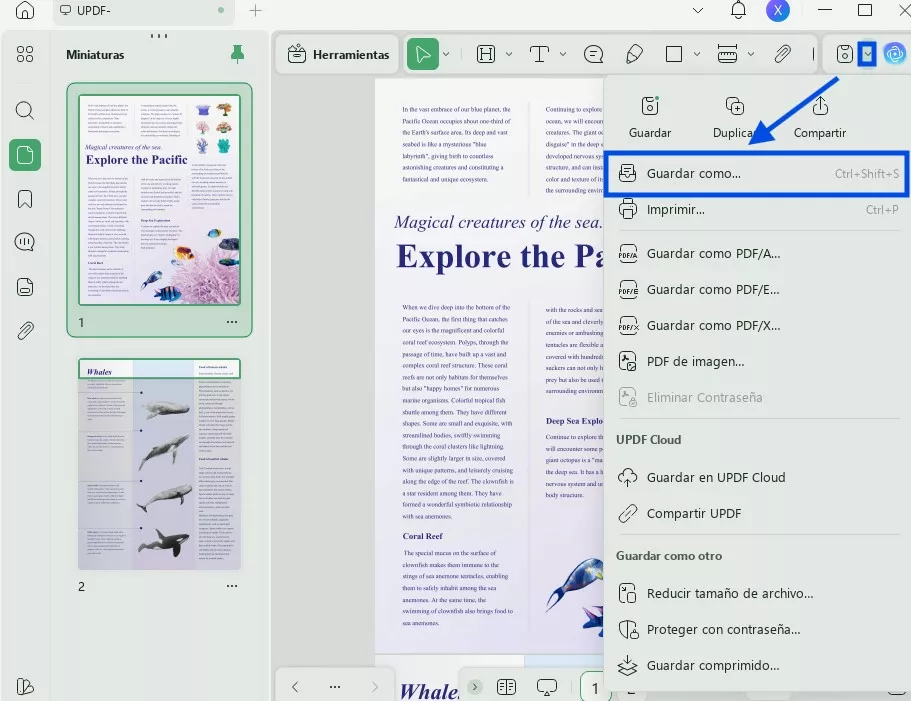The width and height of the screenshot is (911, 701).
Task: Open the Comments panel icon in sidebar
Action: (25, 243)
